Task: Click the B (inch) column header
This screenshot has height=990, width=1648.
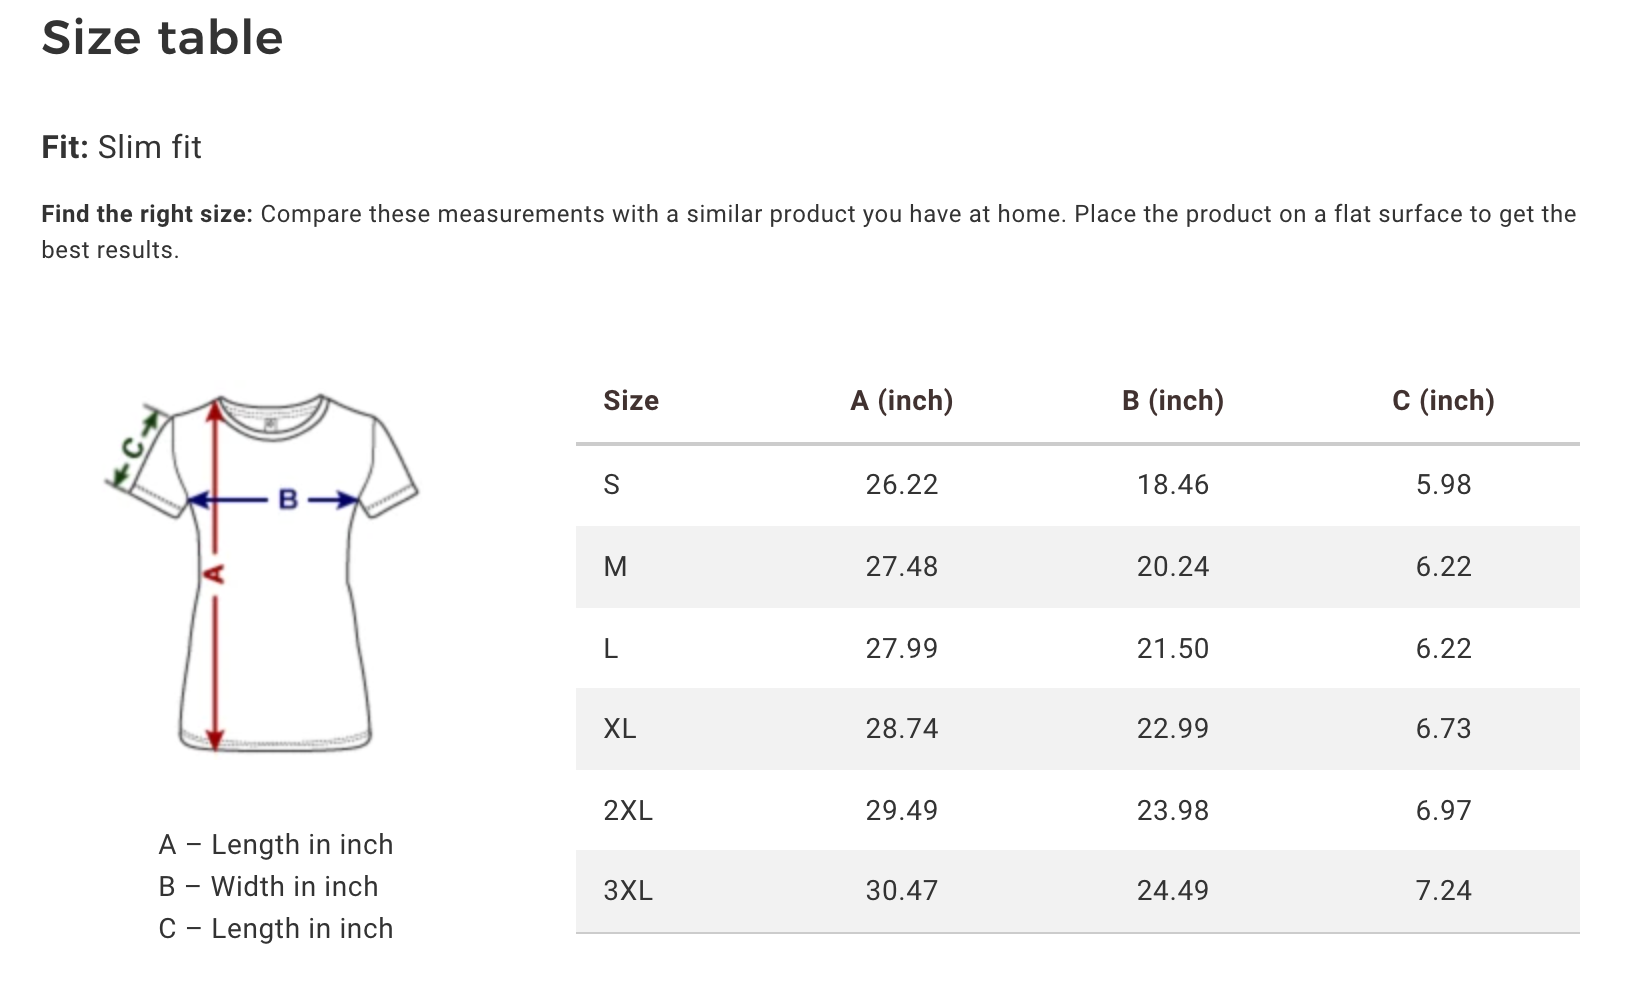Action: (1173, 401)
